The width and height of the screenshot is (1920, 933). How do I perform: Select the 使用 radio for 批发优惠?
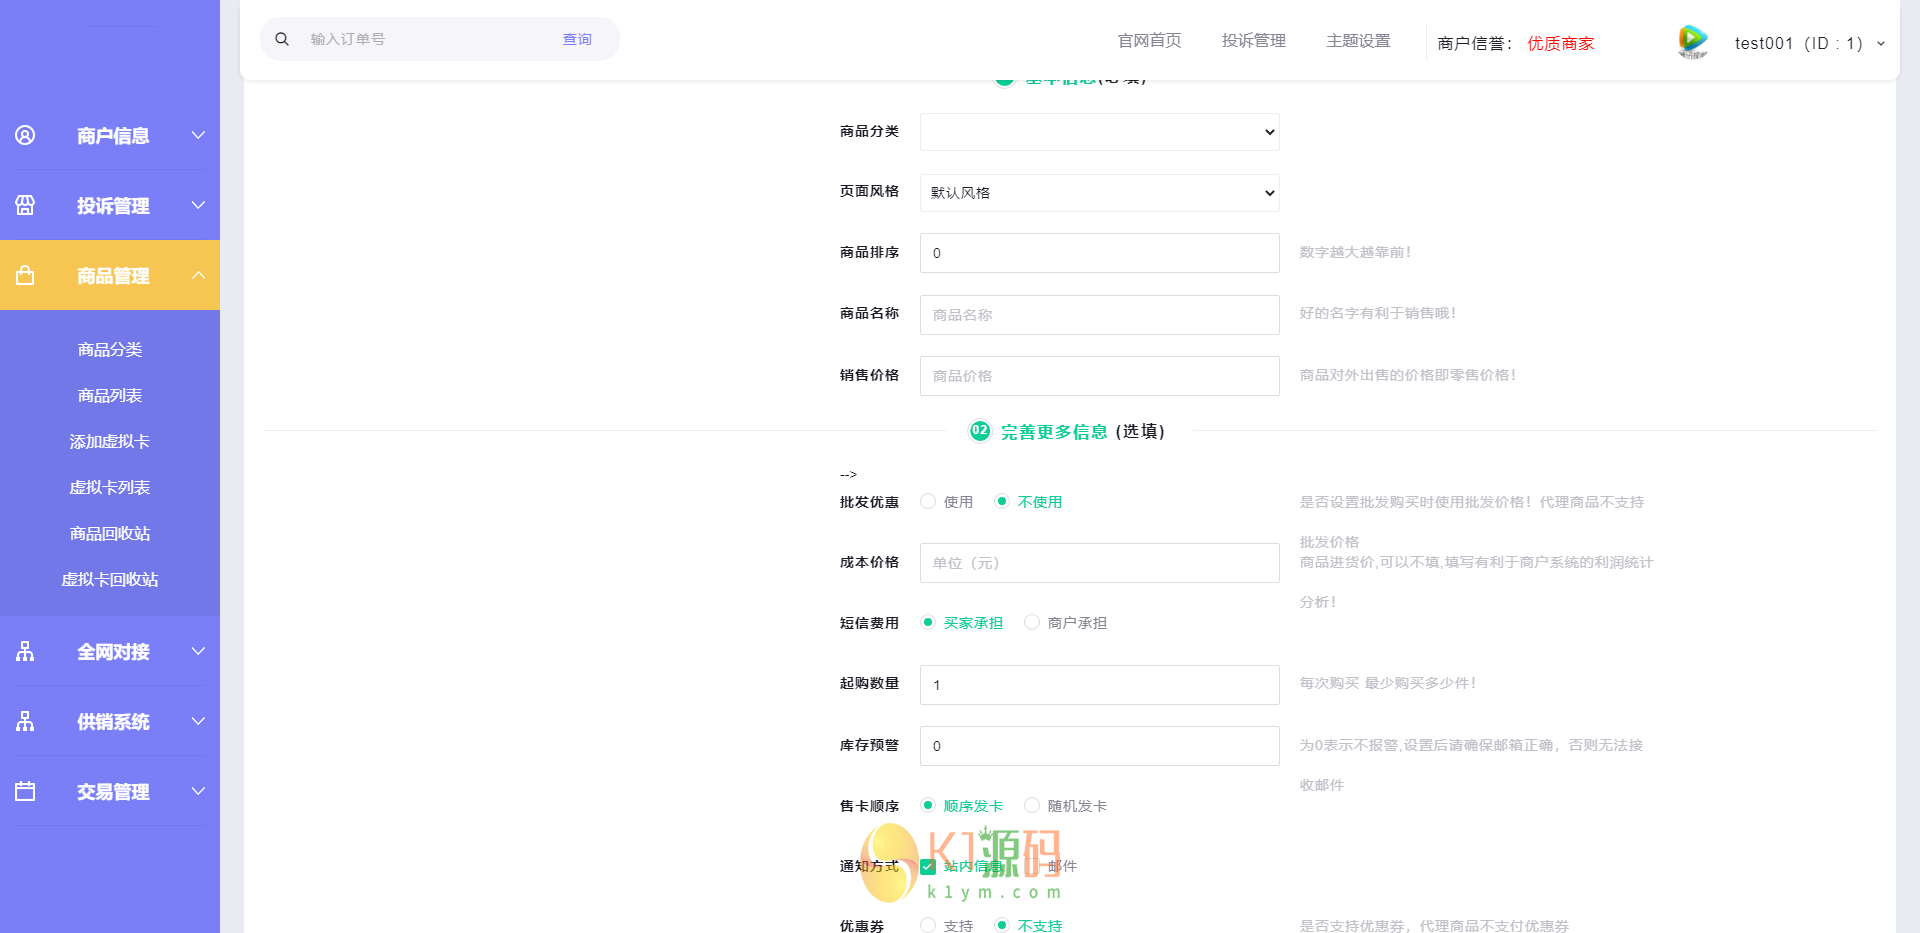click(928, 501)
